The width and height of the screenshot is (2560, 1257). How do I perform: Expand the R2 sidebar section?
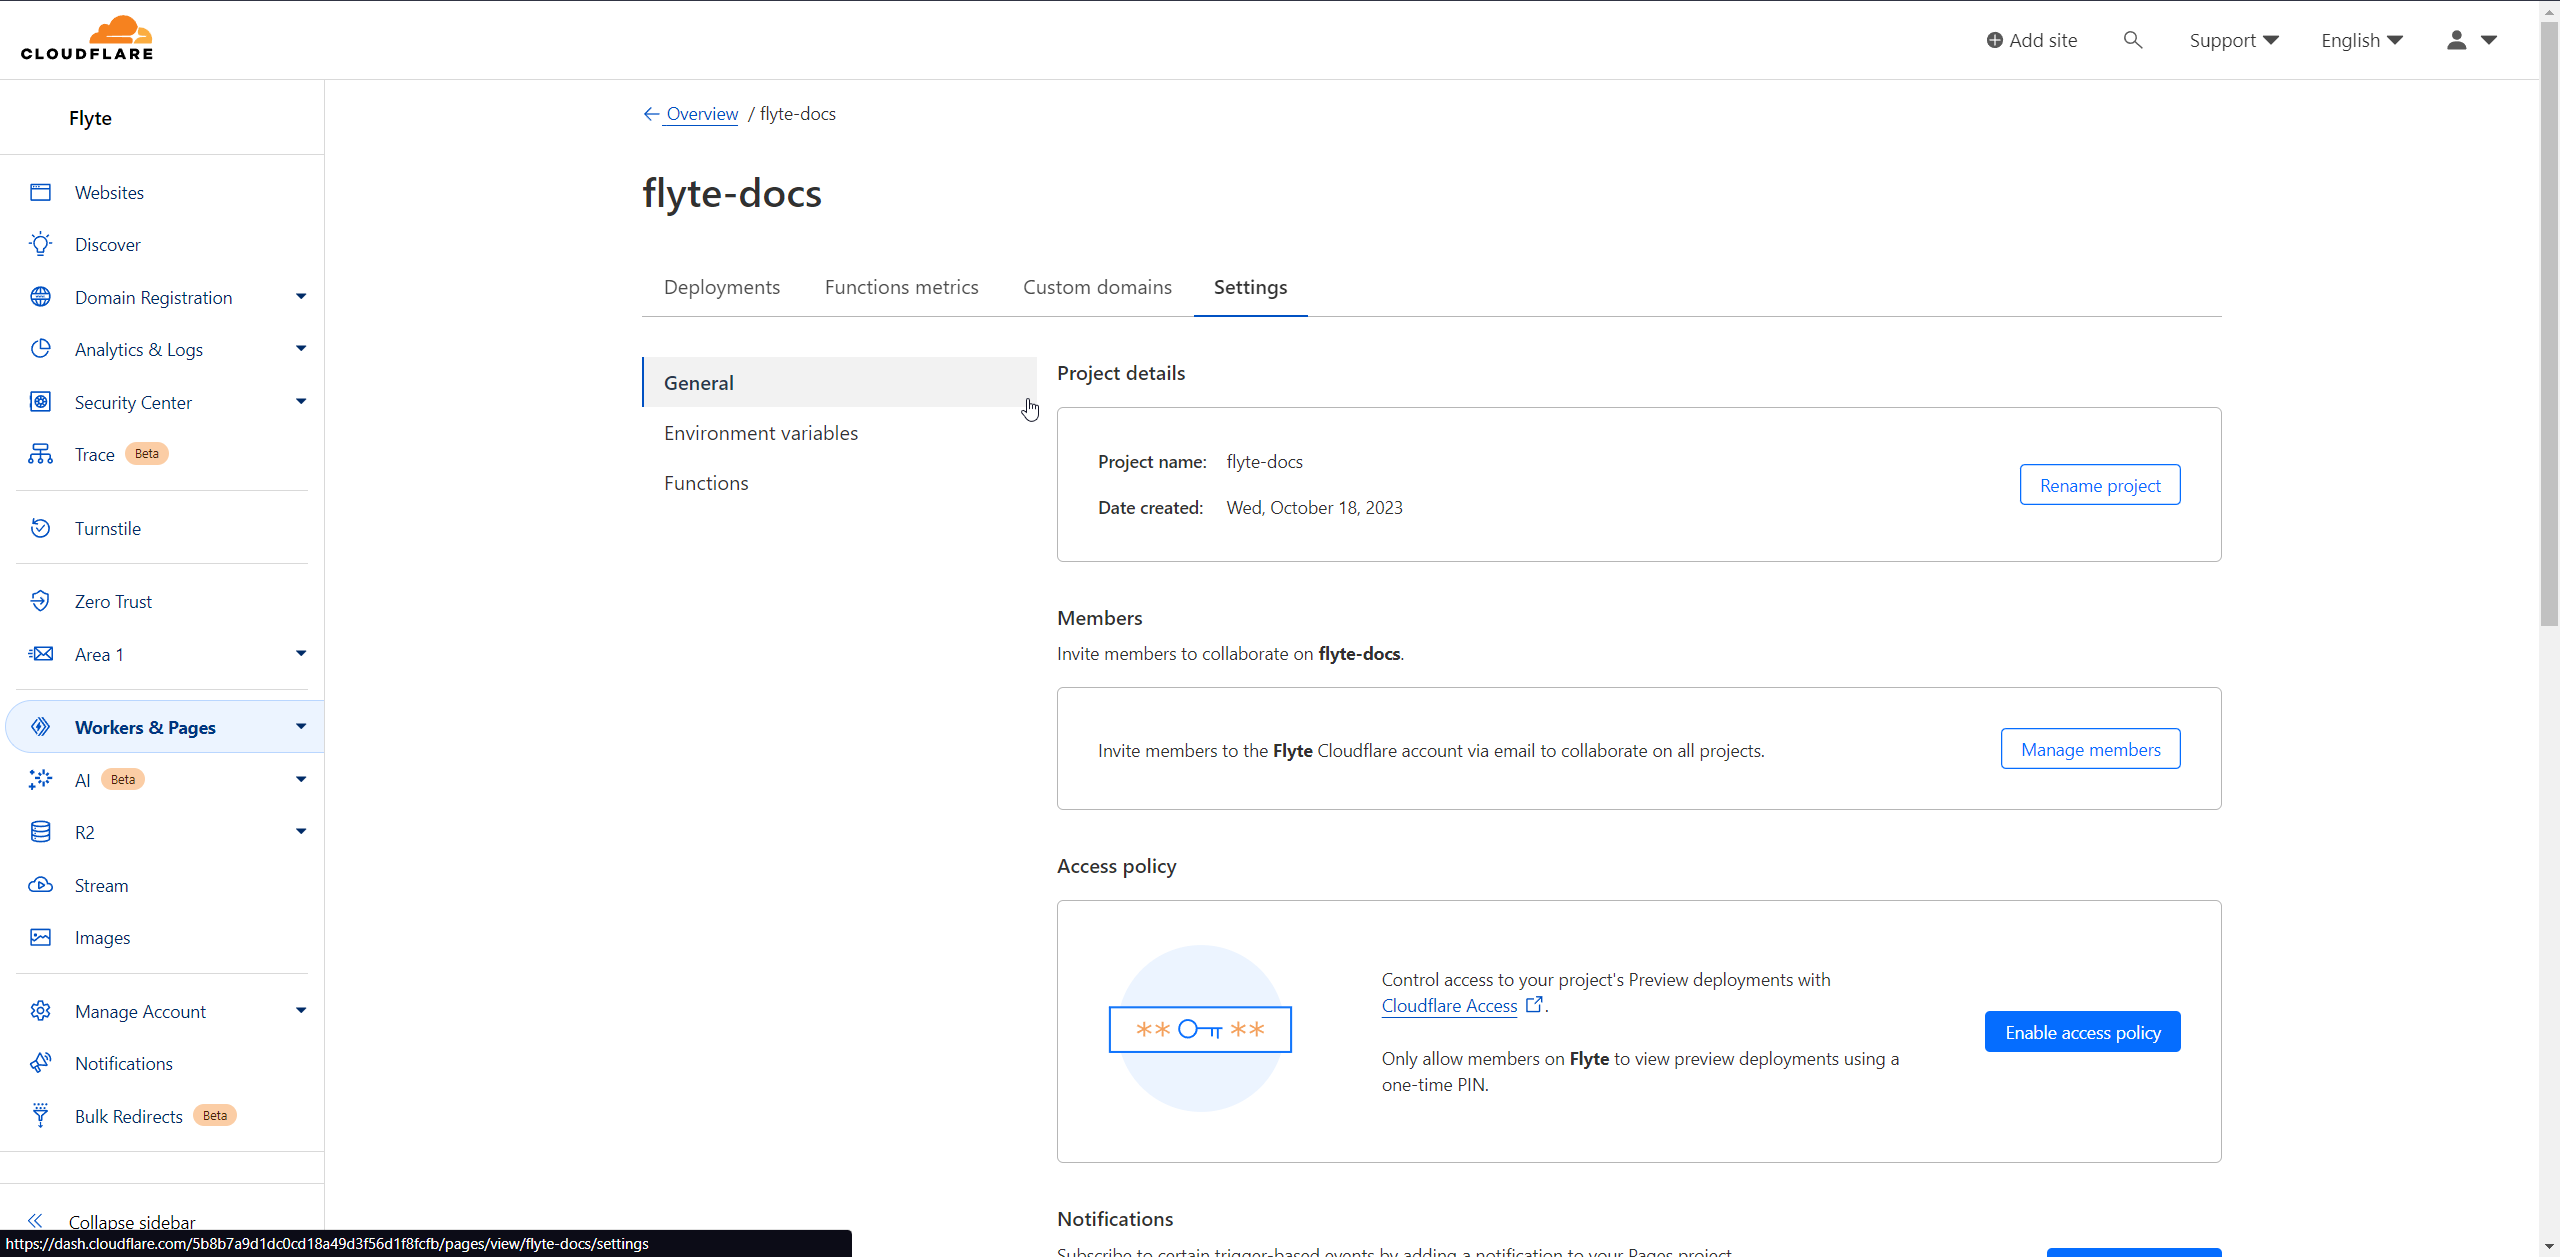pyautogui.click(x=300, y=832)
